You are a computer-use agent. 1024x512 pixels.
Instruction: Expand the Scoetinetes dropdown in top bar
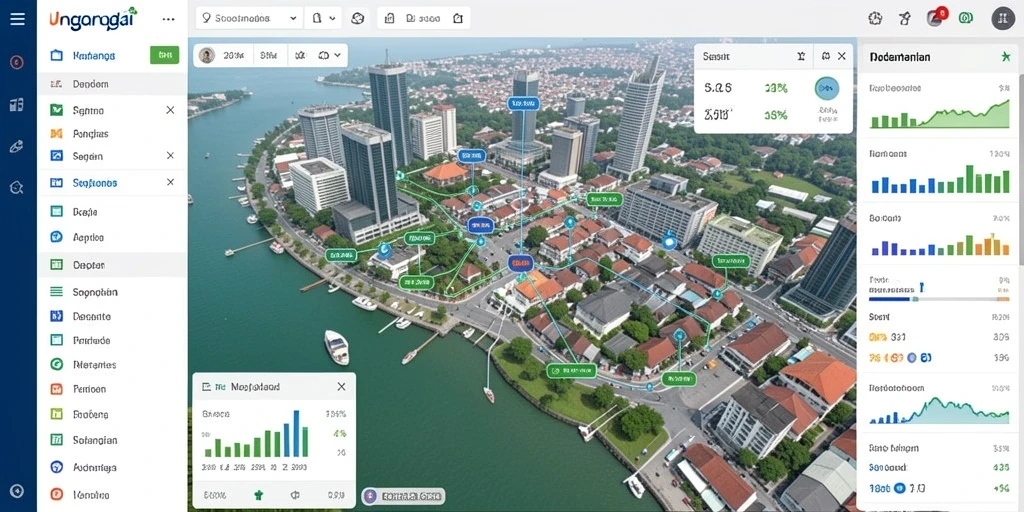249,18
